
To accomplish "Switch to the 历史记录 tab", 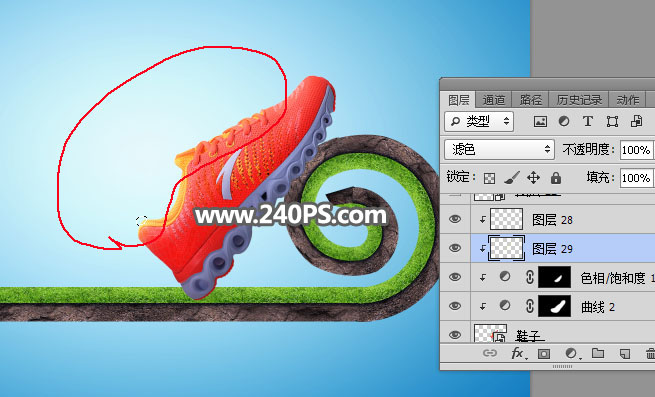I will coord(579,100).
